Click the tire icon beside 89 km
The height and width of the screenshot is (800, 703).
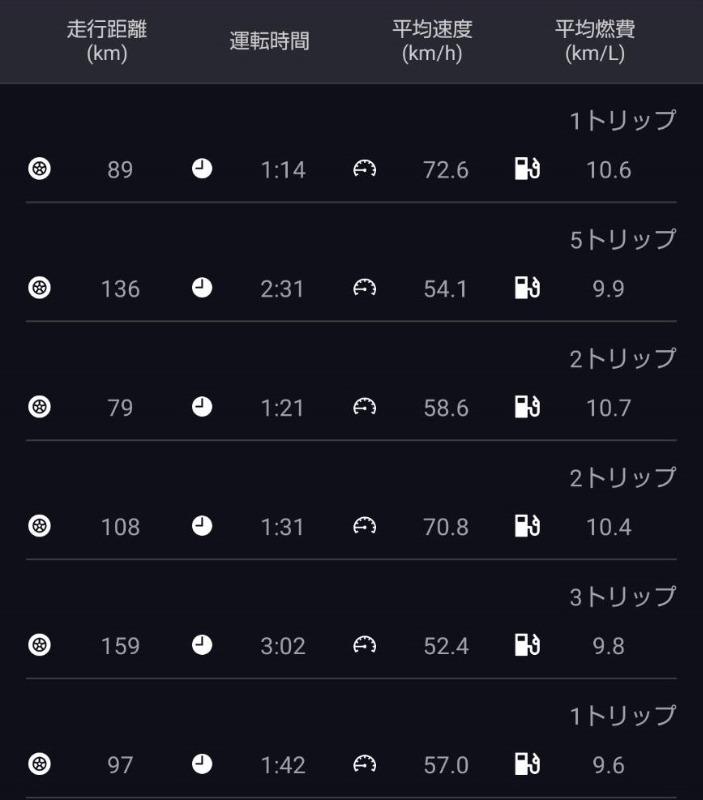(39, 169)
